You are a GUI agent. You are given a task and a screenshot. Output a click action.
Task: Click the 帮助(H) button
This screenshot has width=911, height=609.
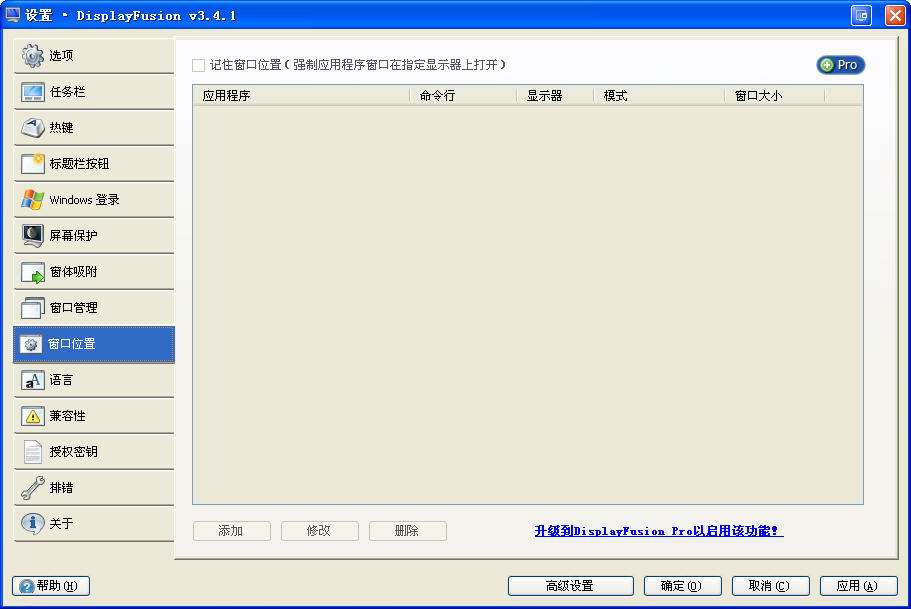pyautogui.click(x=51, y=586)
